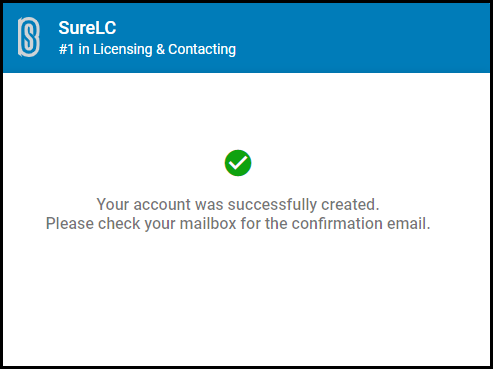
Task: Click the word 'Your' starting the message
Action: [x=113, y=204]
